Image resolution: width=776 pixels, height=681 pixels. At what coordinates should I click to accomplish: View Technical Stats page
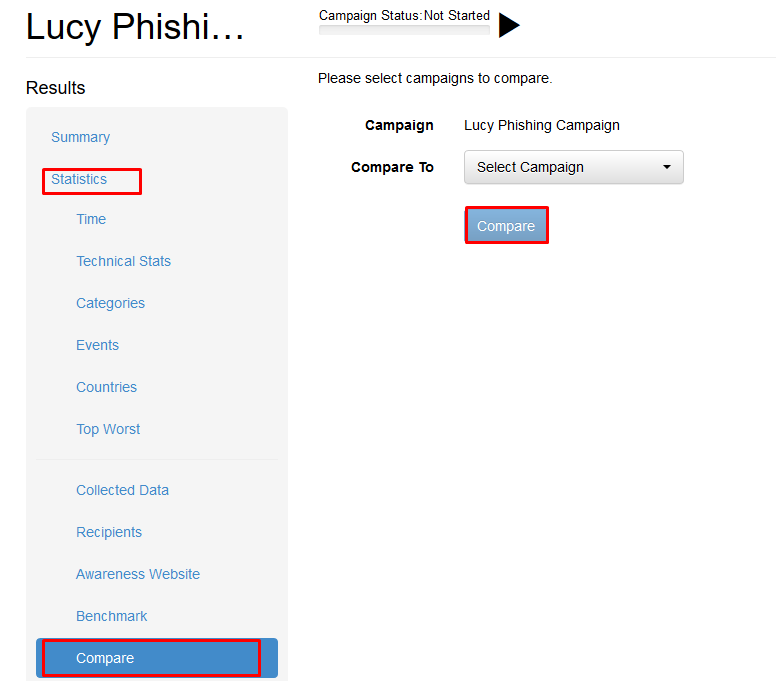pyautogui.click(x=124, y=261)
